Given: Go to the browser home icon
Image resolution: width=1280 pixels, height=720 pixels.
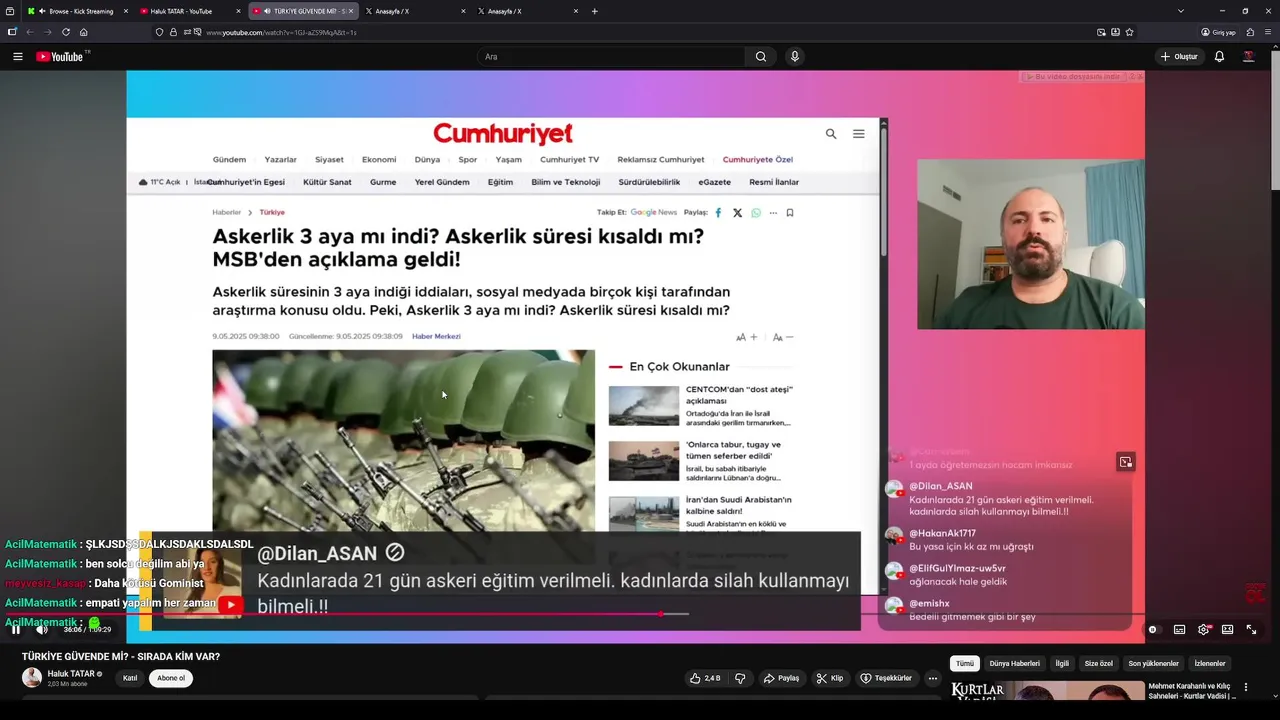Looking at the screenshot, I should tap(84, 32).
